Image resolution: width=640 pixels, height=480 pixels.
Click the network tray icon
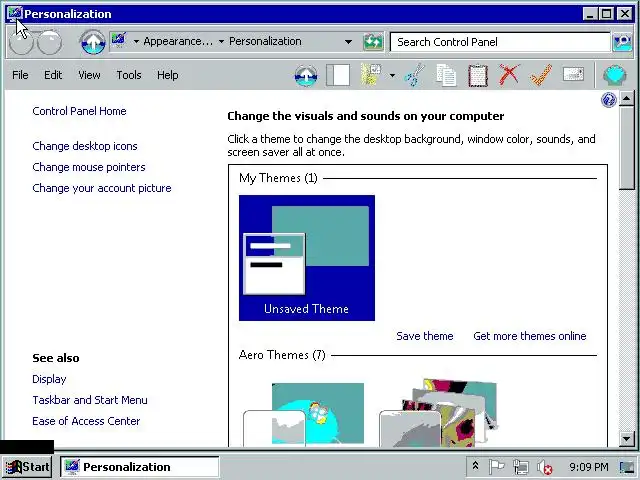[x=521, y=467]
